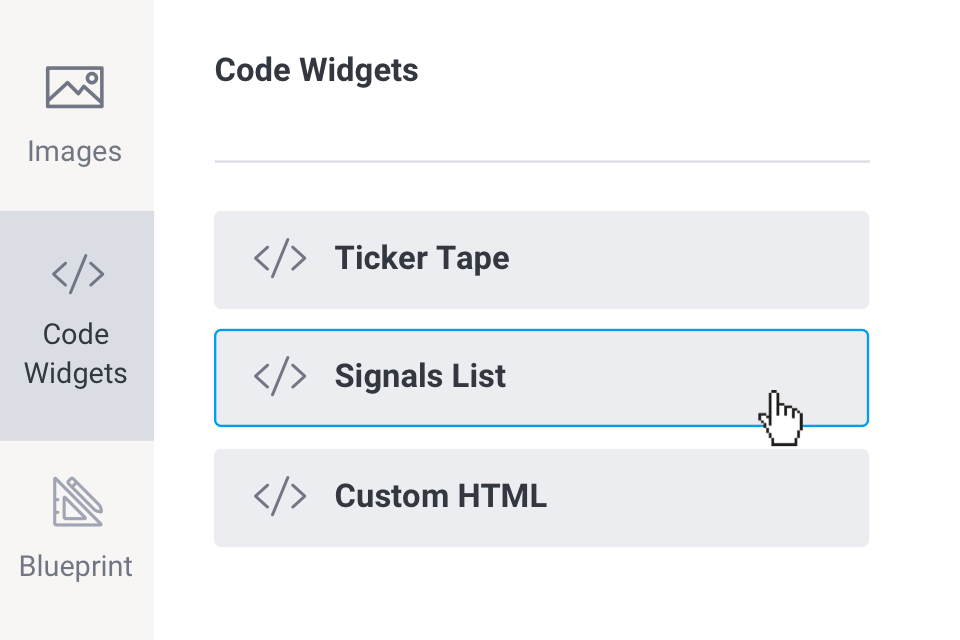
Task: Add the Ticker Tape widget
Action: [540, 259]
